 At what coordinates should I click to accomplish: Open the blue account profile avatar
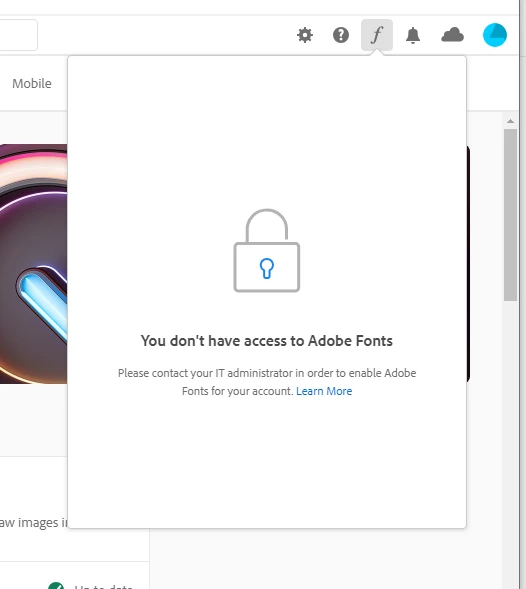tap(495, 35)
